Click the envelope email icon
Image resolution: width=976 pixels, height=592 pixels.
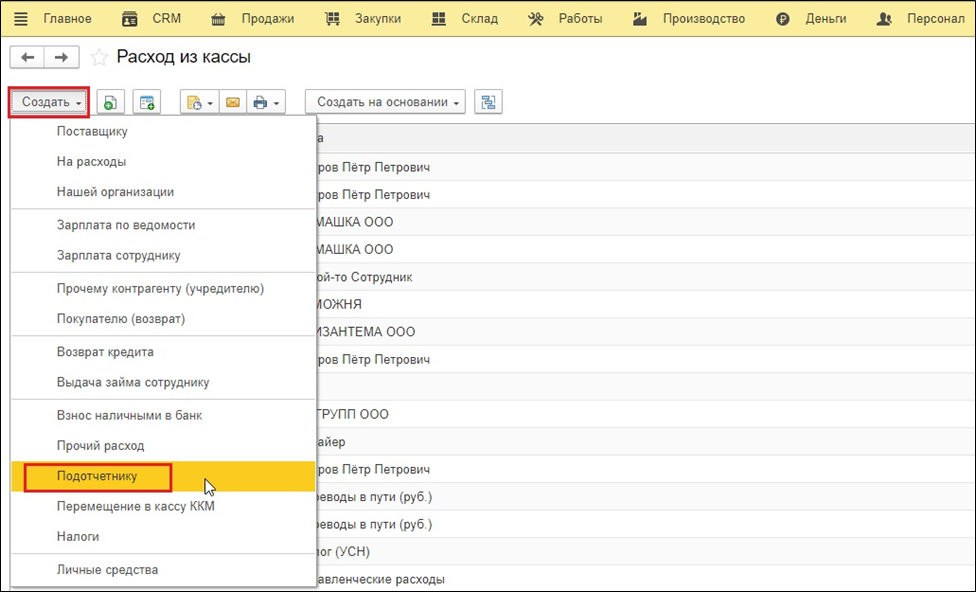click(x=232, y=102)
